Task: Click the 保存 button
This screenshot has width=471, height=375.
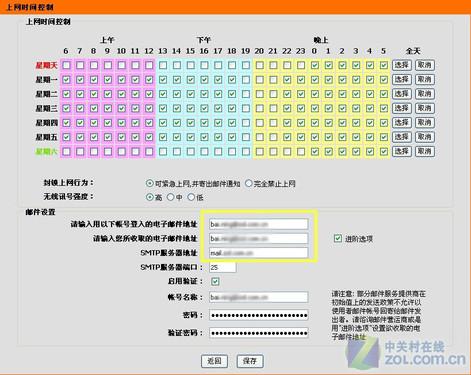Action: coord(250,361)
